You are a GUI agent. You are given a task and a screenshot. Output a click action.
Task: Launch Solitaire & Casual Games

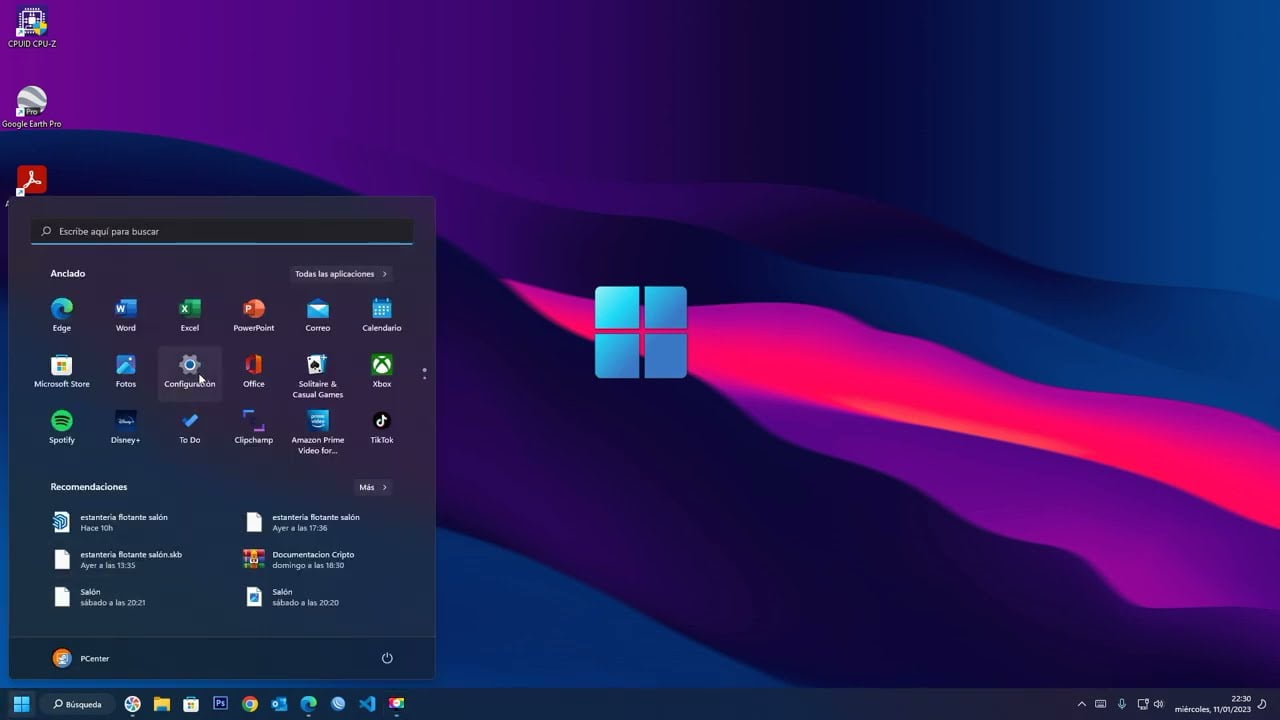coord(318,375)
